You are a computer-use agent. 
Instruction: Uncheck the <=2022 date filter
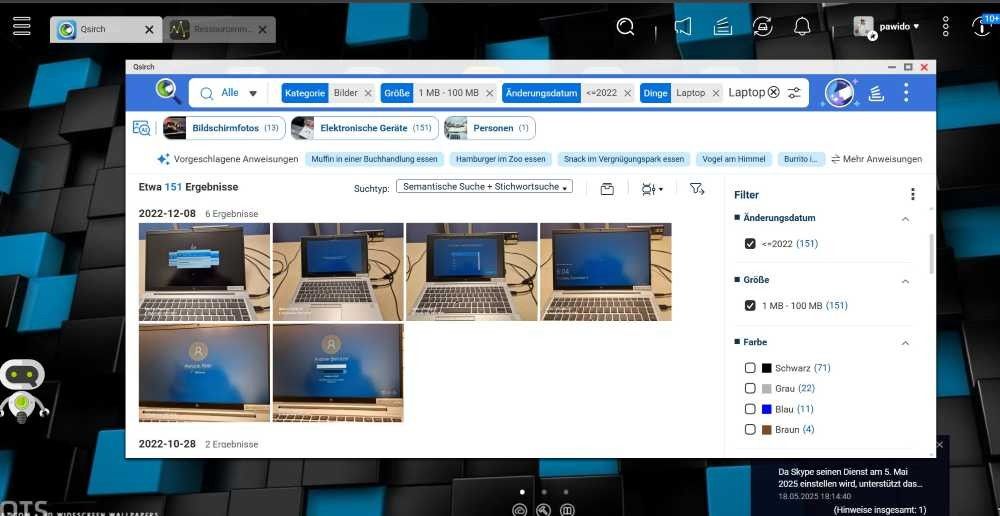pyautogui.click(x=750, y=244)
